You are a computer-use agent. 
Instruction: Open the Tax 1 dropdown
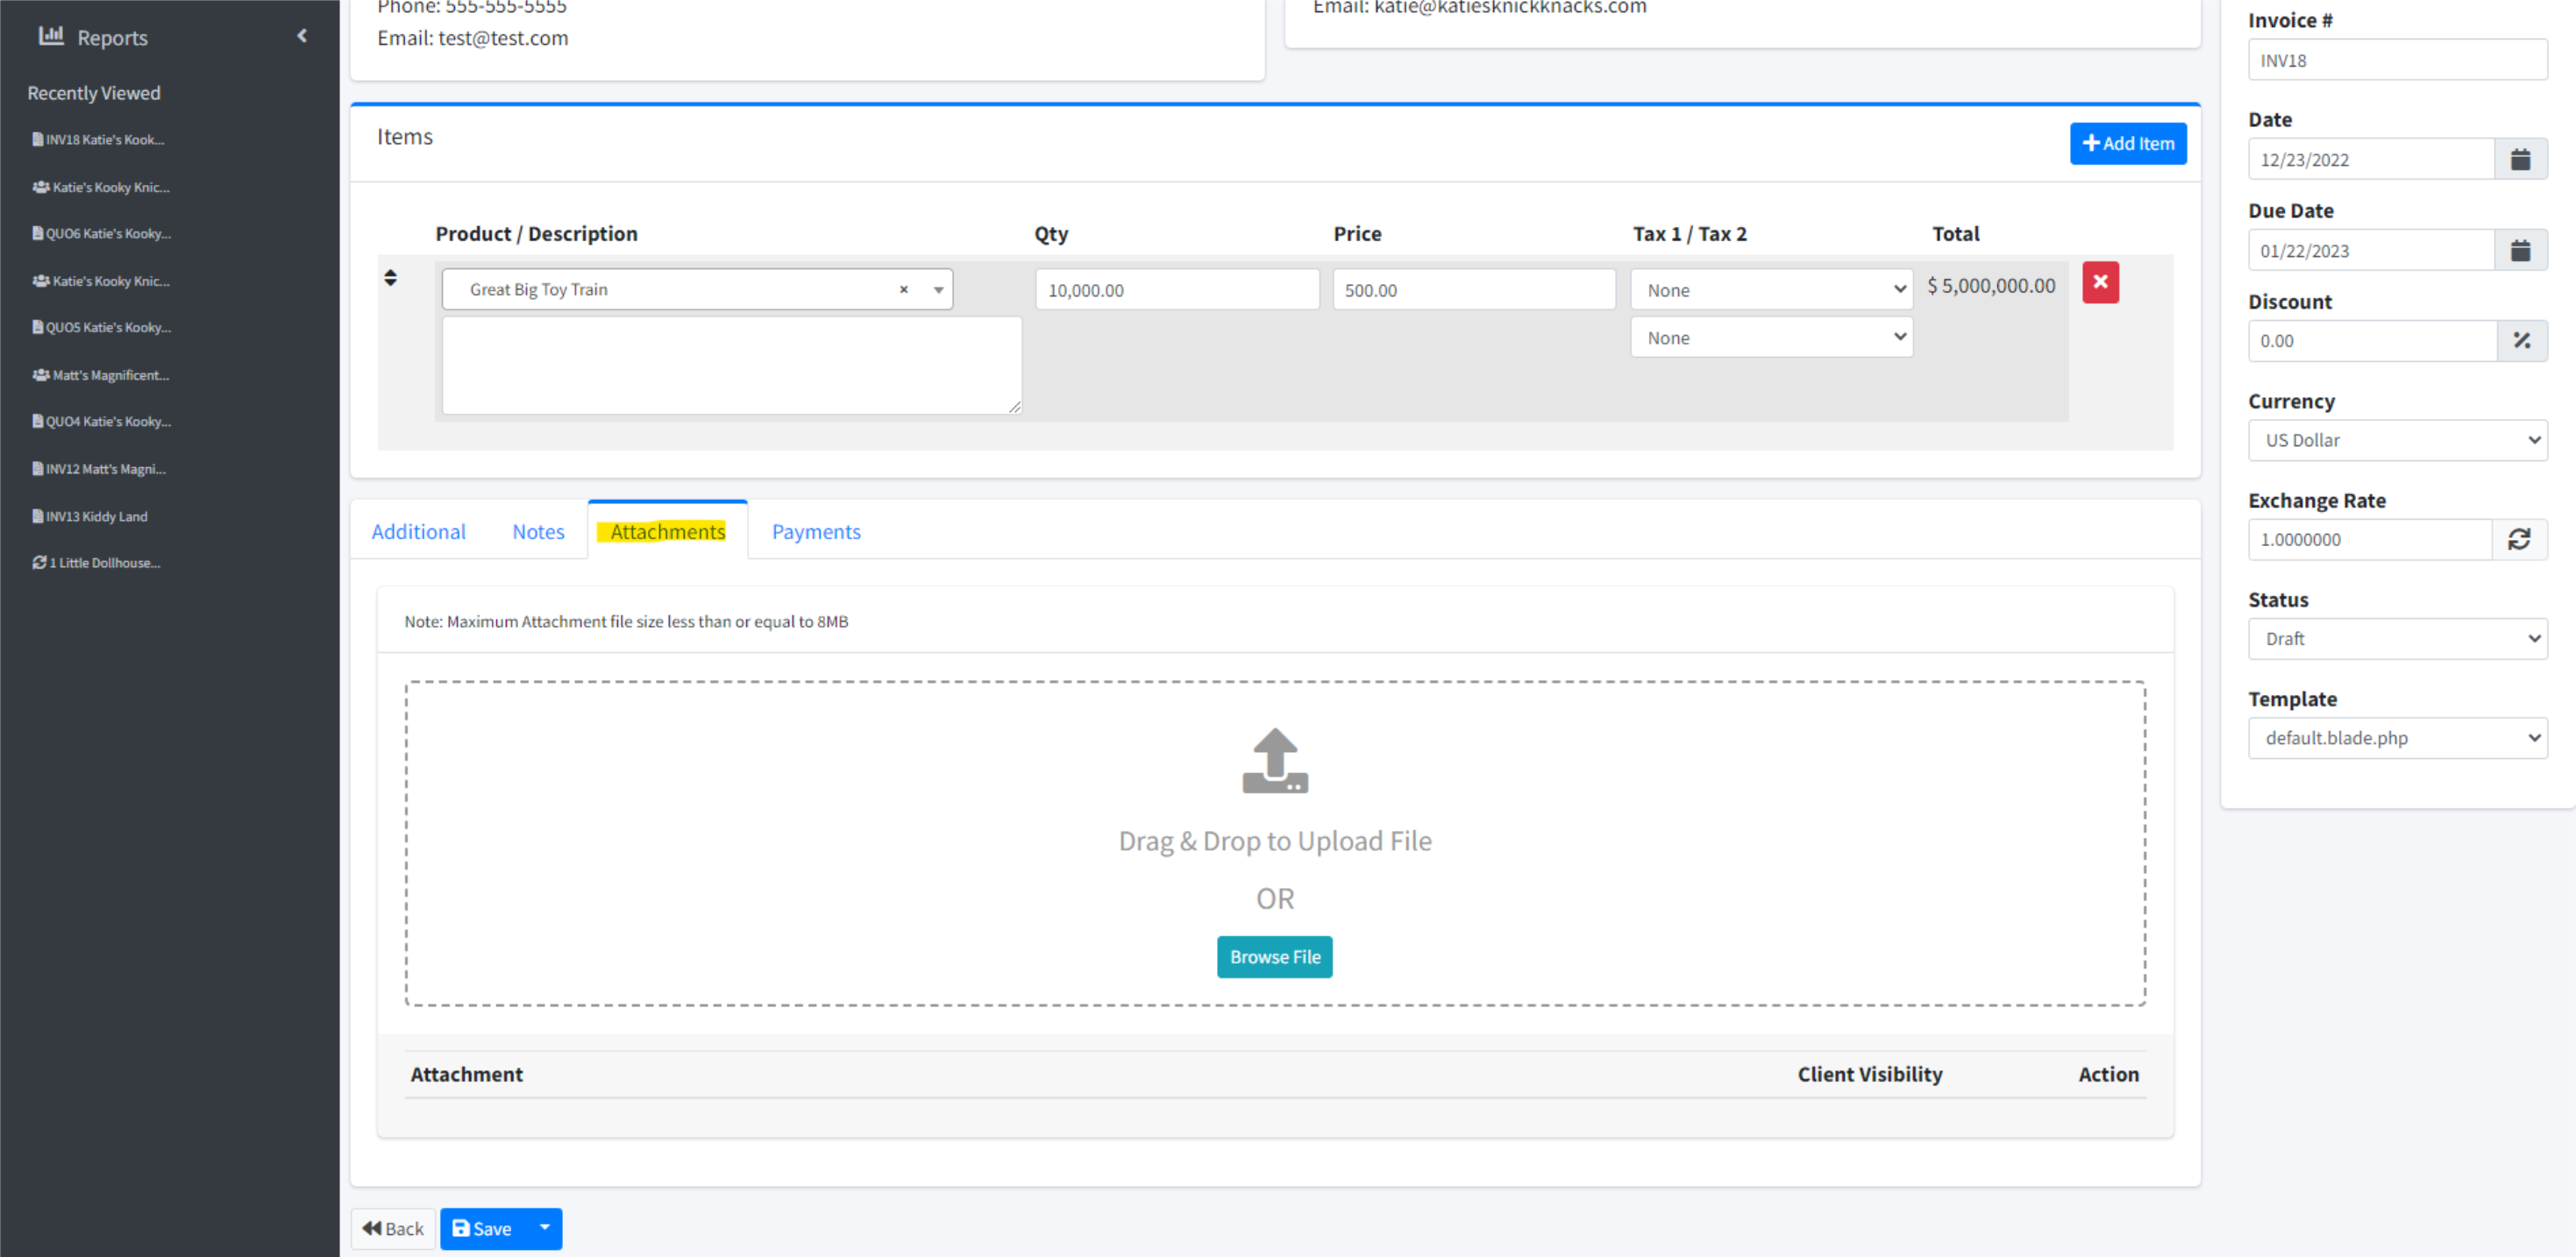(x=1771, y=290)
